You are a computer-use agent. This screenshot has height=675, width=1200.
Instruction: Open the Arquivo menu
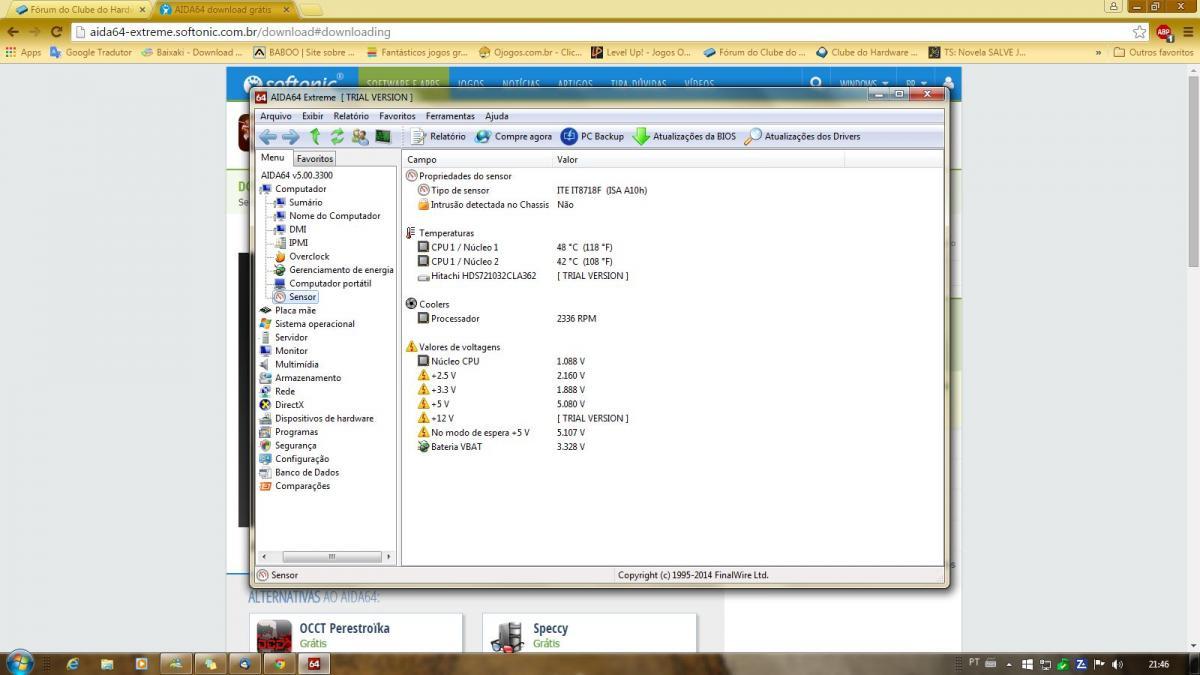tap(276, 116)
